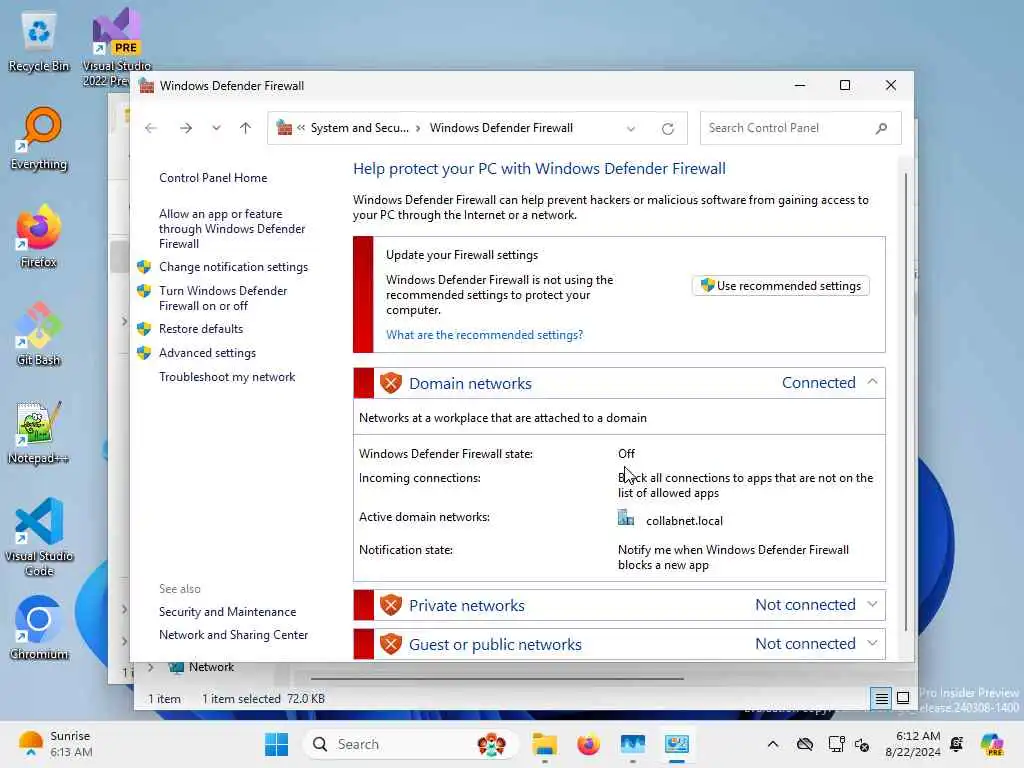Open Allow an app or feature link
This screenshot has height=768, width=1024.
coord(232,229)
